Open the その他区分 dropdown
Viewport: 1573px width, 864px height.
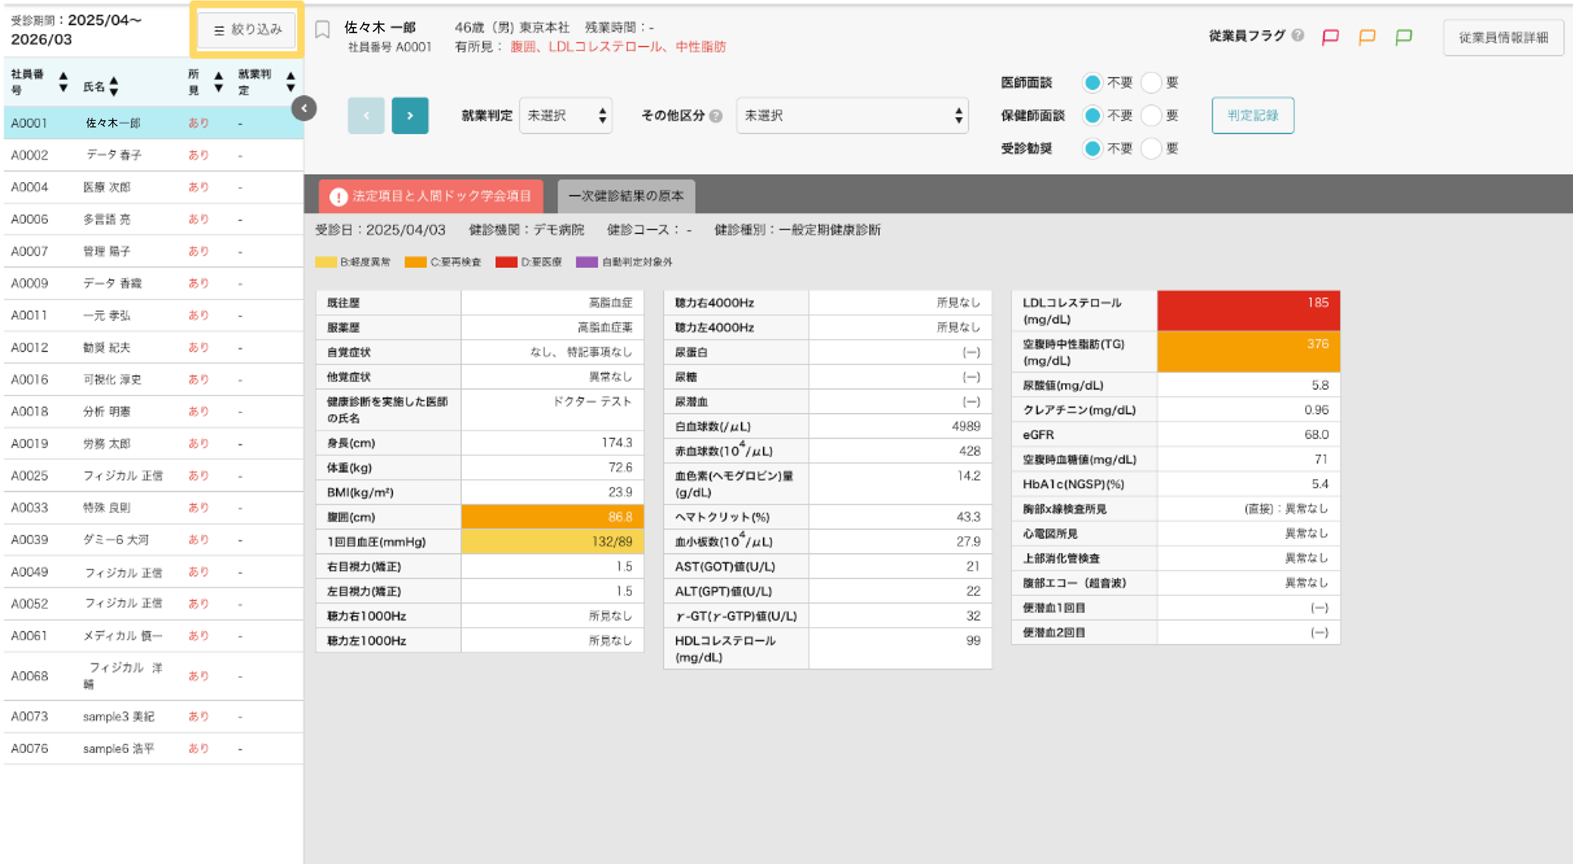(x=853, y=116)
